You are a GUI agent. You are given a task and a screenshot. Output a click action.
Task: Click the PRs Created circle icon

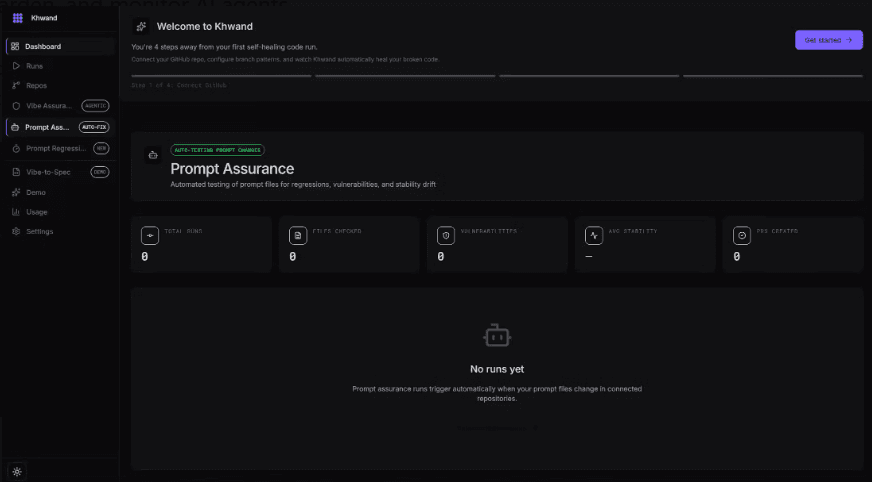click(x=741, y=235)
